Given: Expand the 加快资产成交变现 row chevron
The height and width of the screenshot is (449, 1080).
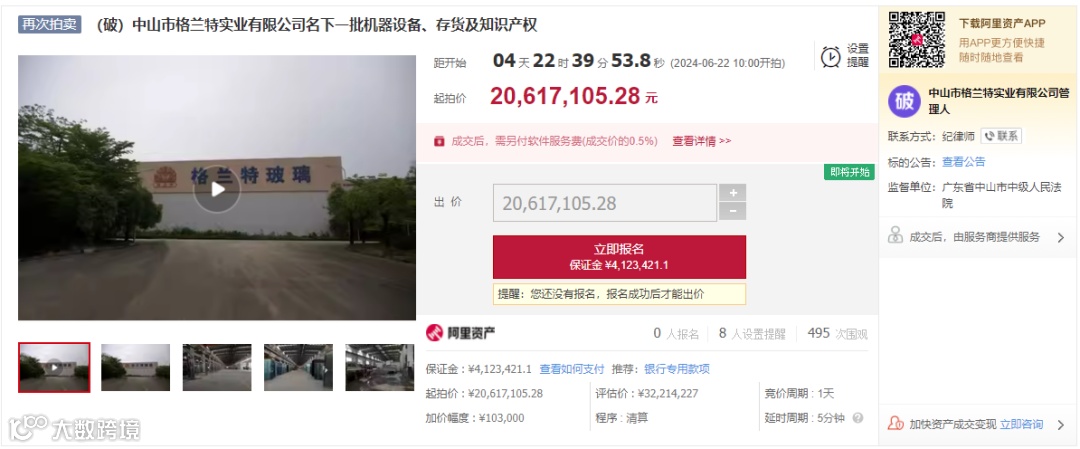Looking at the screenshot, I should pos(1061,425).
